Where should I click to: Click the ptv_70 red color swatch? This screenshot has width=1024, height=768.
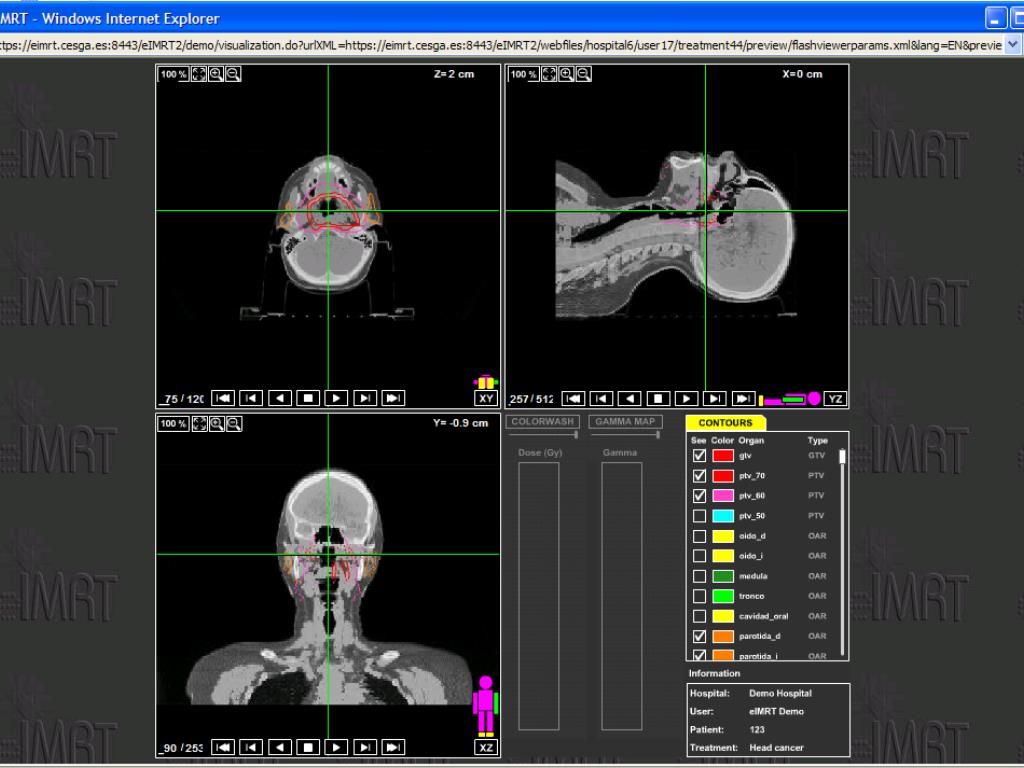(x=723, y=476)
